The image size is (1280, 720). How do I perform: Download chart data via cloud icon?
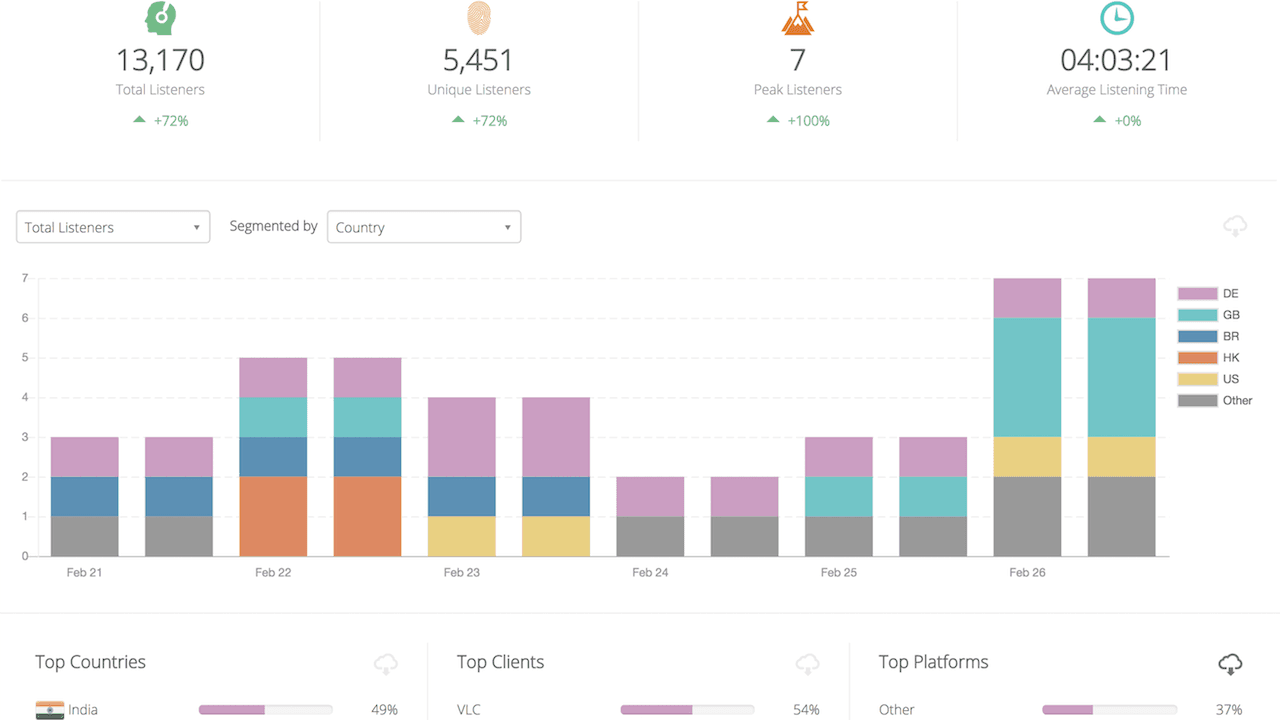[1235, 227]
